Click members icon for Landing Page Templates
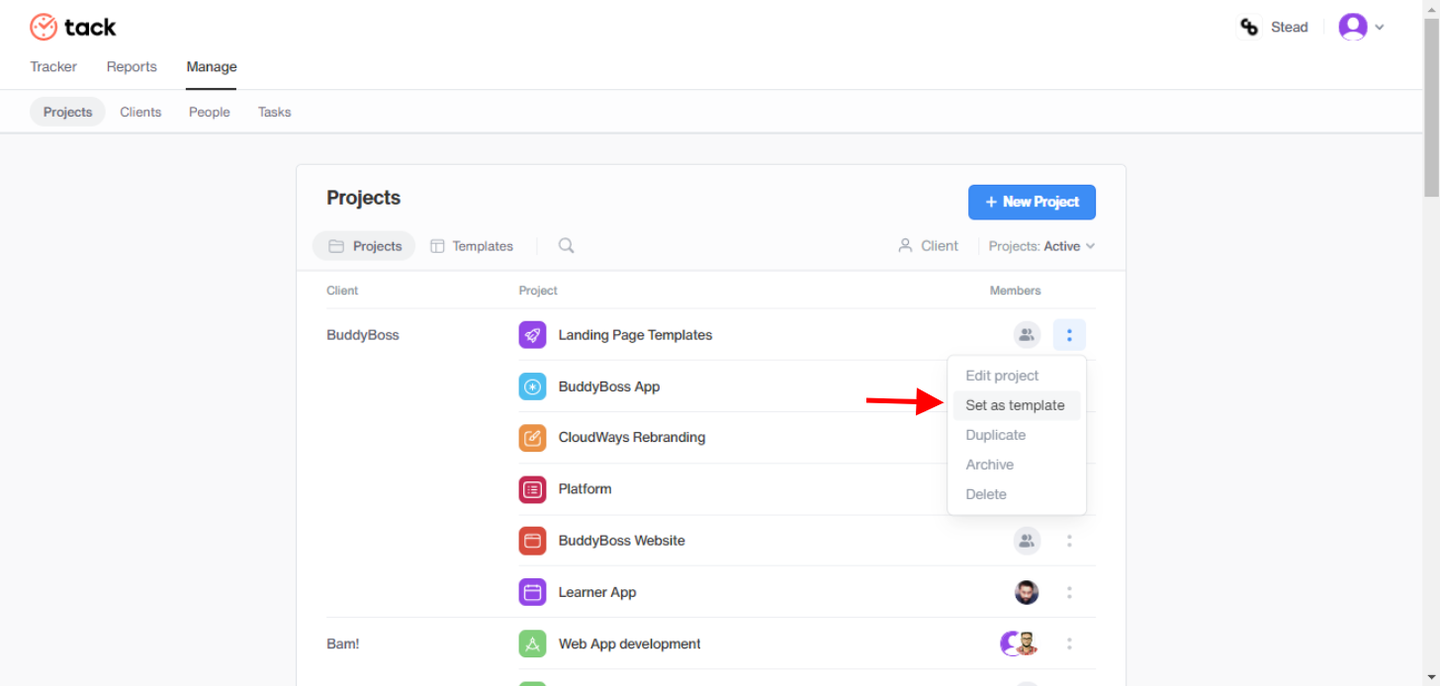The height and width of the screenshot is (686, 1440). (1027, 335)
